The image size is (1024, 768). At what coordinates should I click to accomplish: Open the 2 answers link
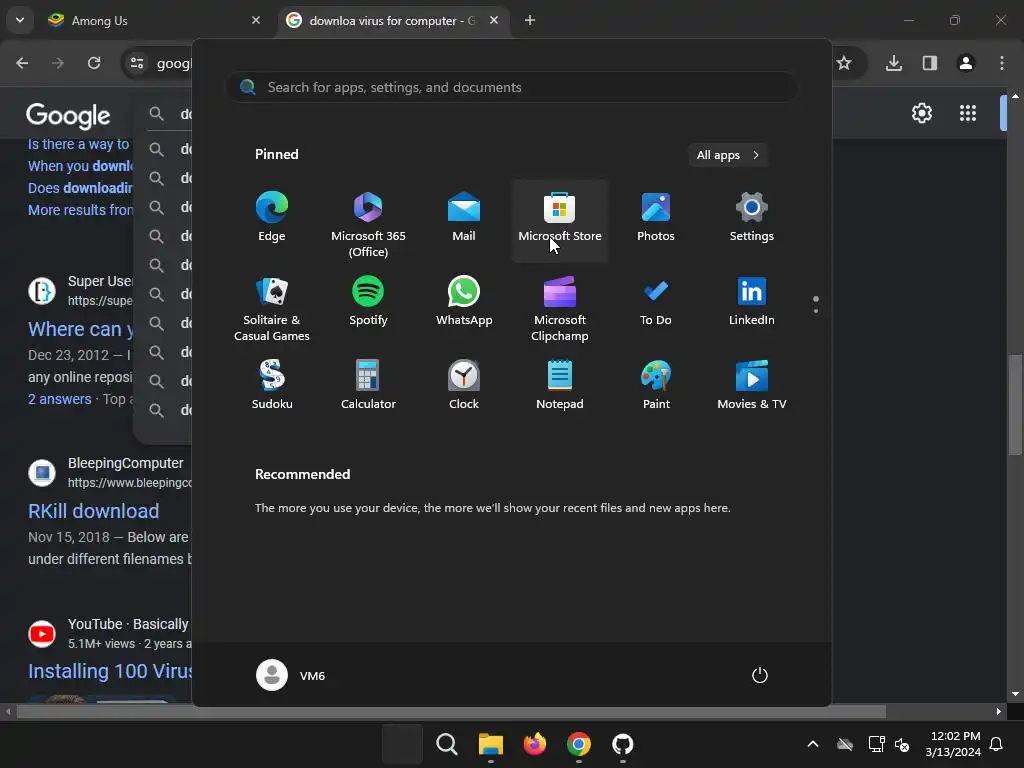pyautogui.click(x=59, y=399)
